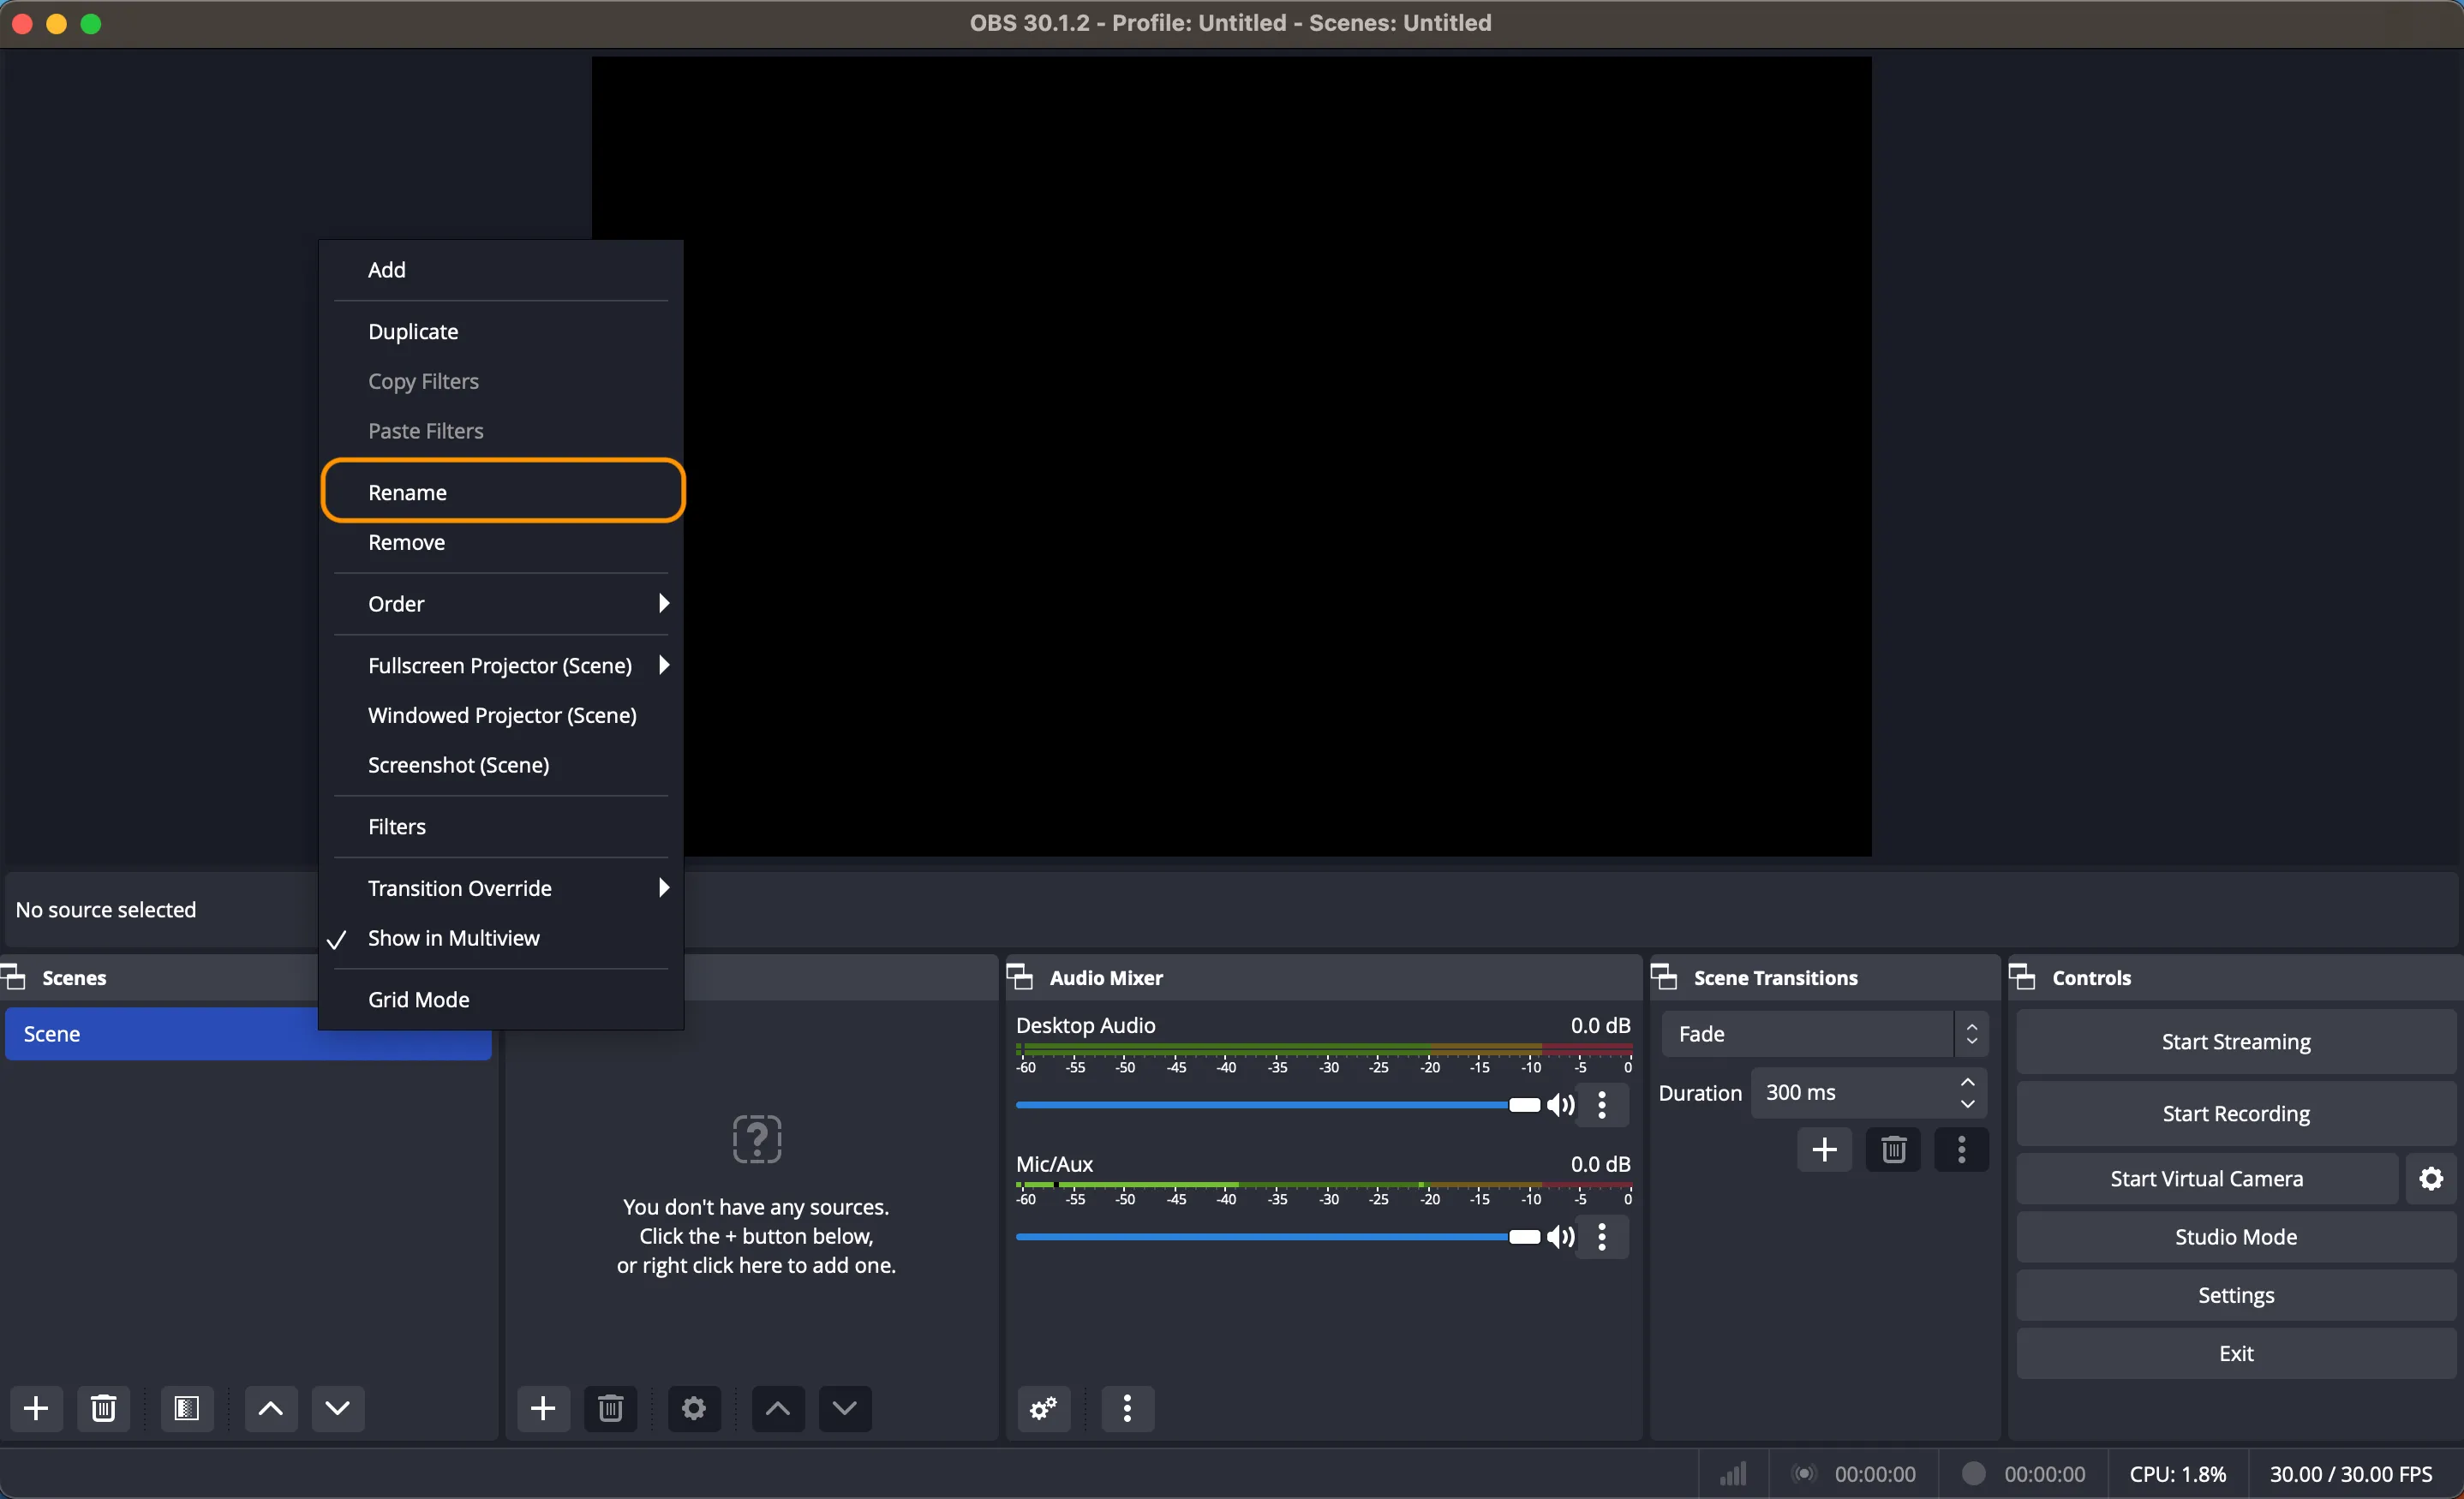Click Mic/Aux volume slider handle
Screen dimensions: 2464x1499
tap(1524, 1237)
